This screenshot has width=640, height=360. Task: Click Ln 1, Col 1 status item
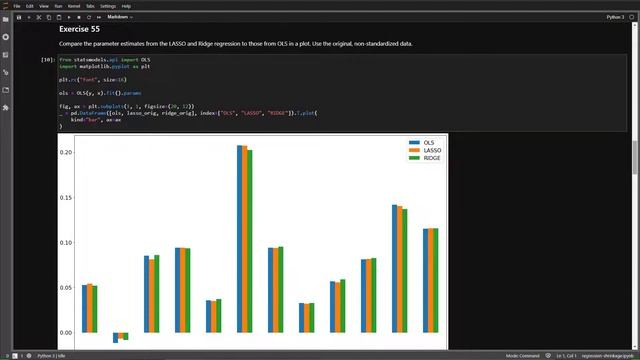(567, 356)
